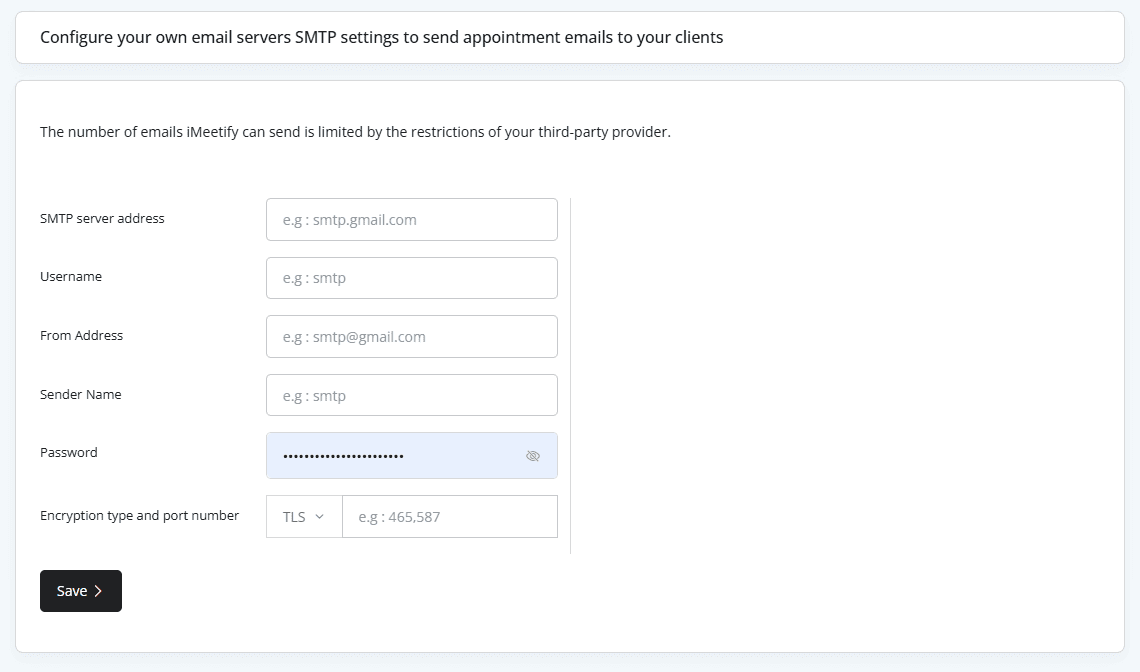Click the vertical divider right of the form
The height and width of the screenshot is (672, 1140).
click(x=570, y=375)
